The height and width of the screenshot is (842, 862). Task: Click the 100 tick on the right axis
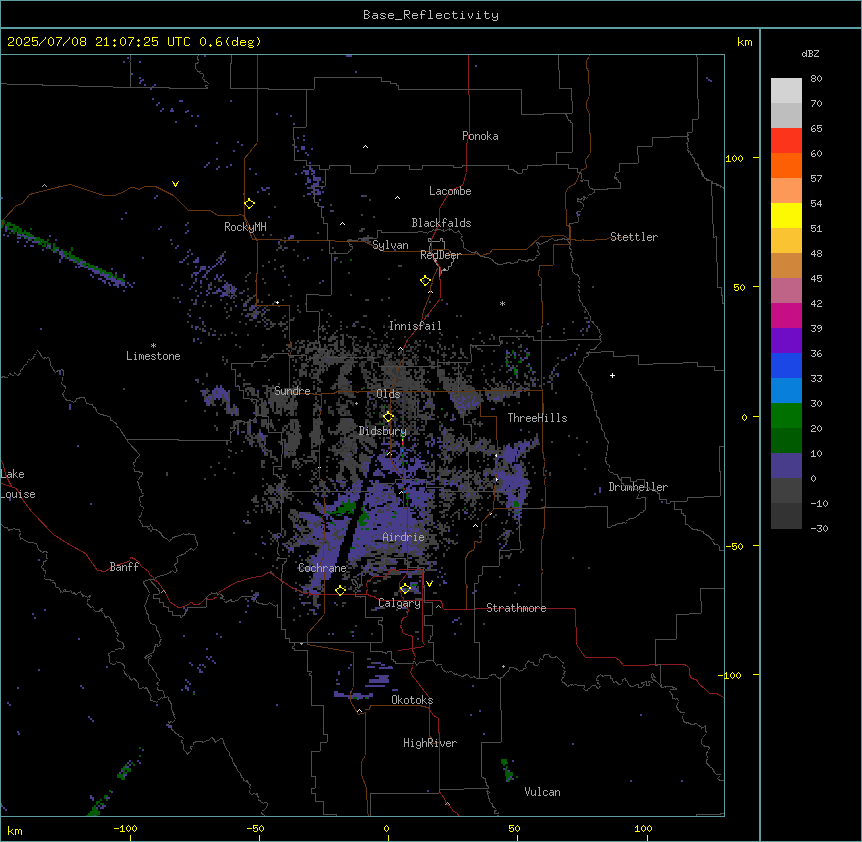click(734, 158)
